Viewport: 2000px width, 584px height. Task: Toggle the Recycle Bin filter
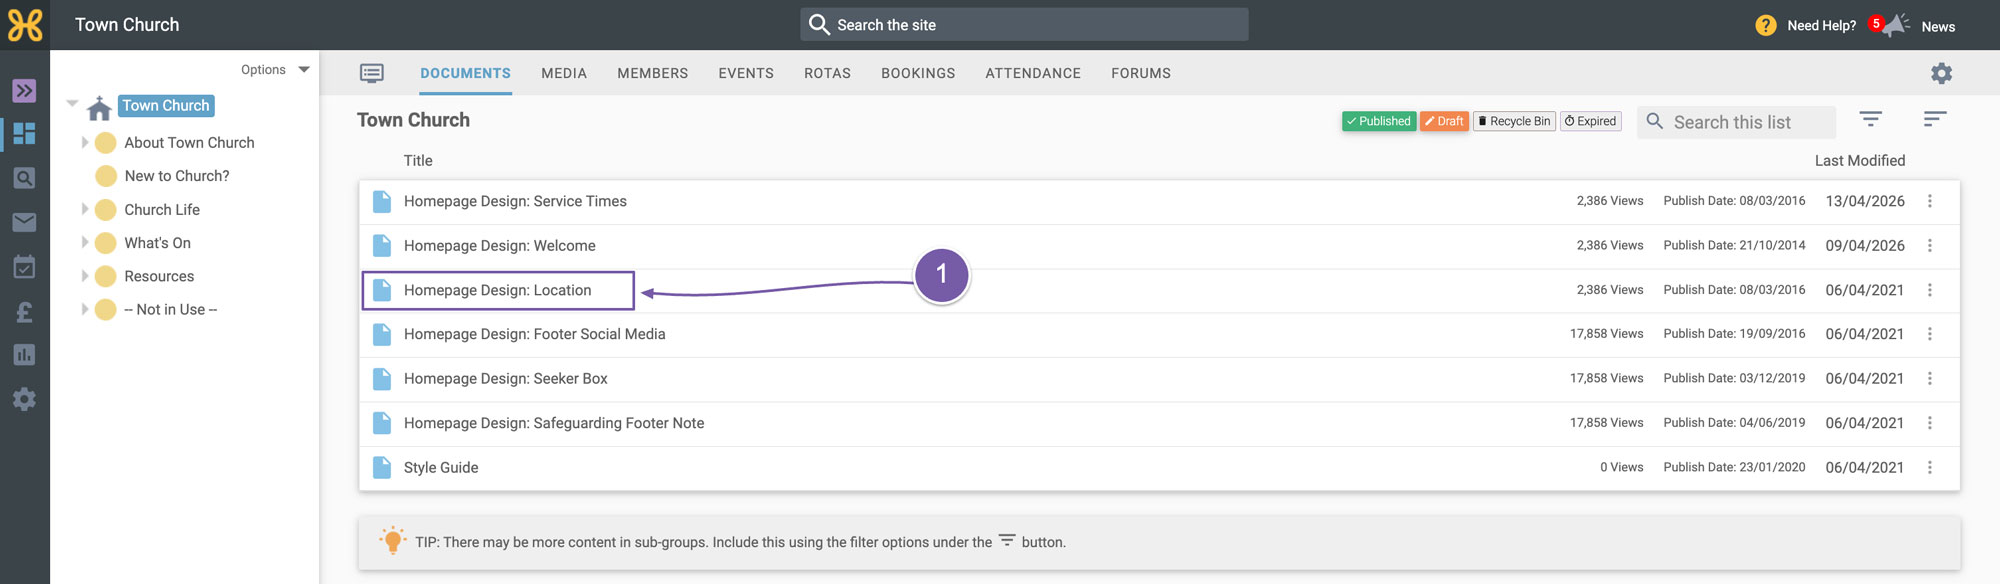pos(1514,121)
